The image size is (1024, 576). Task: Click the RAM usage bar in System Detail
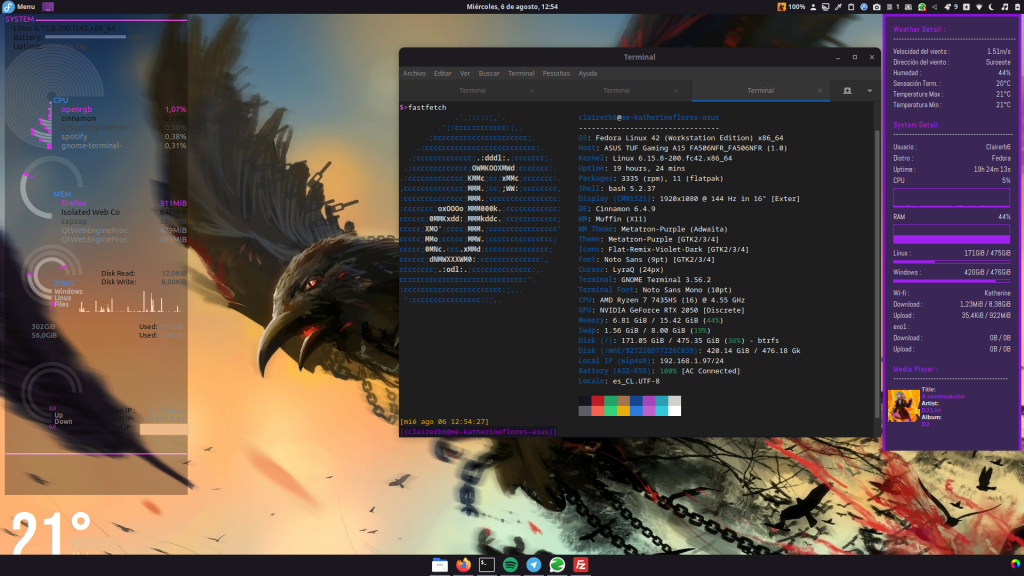pos(952,234)
